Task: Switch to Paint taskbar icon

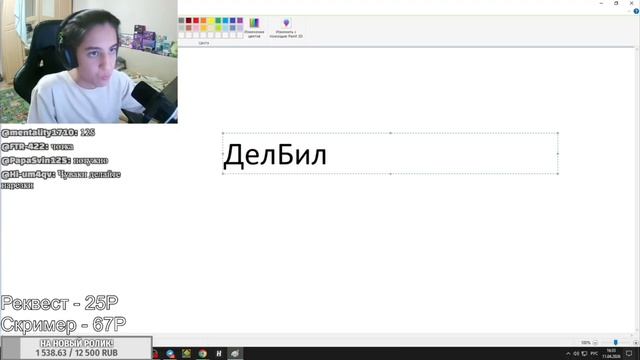Action: coord(235,353)
